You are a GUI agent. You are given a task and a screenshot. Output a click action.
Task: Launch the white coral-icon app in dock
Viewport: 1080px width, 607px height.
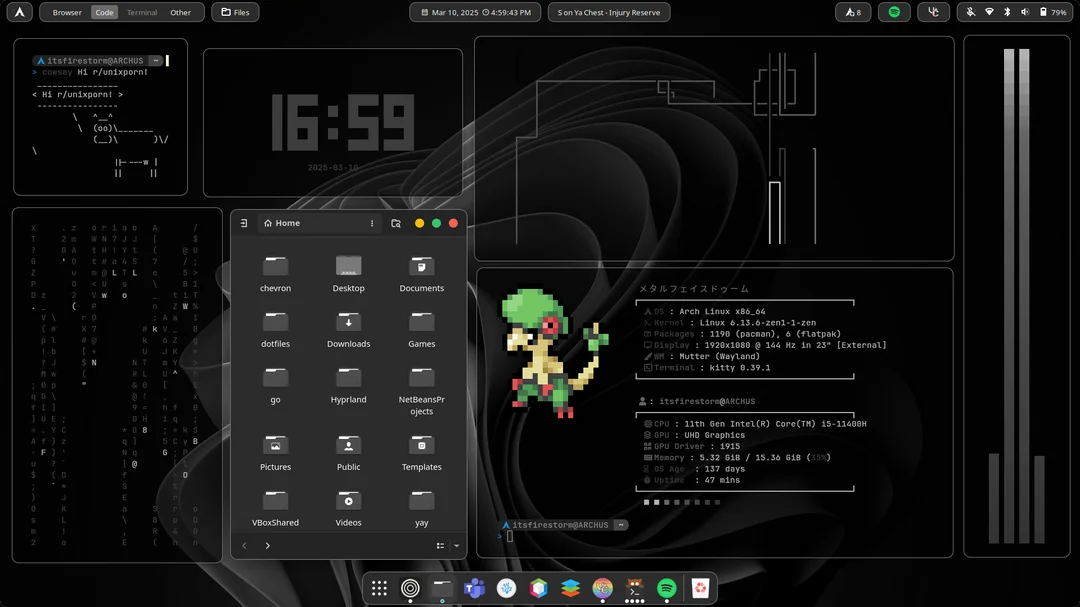pyautogui.click(x=506, y=588)
